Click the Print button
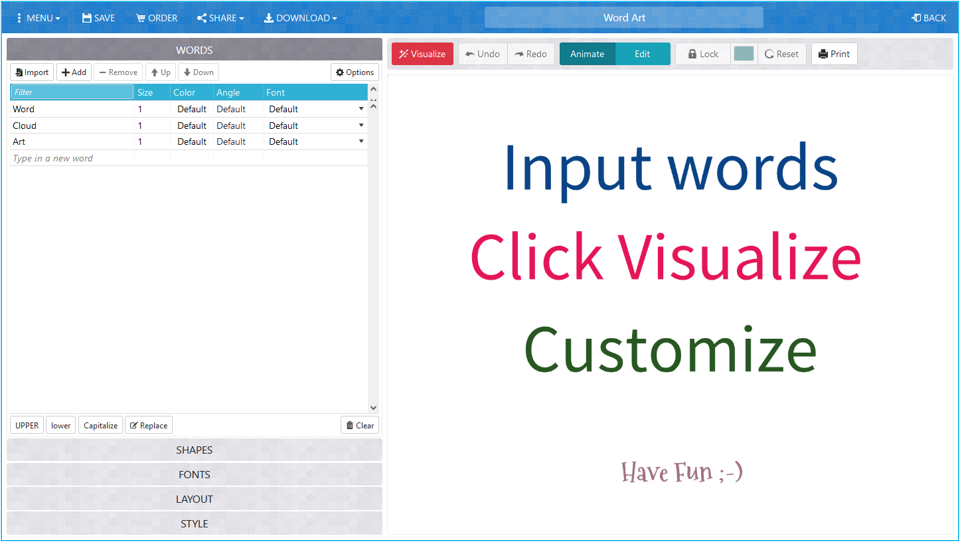Screen dimensions: 960x542 834,54
